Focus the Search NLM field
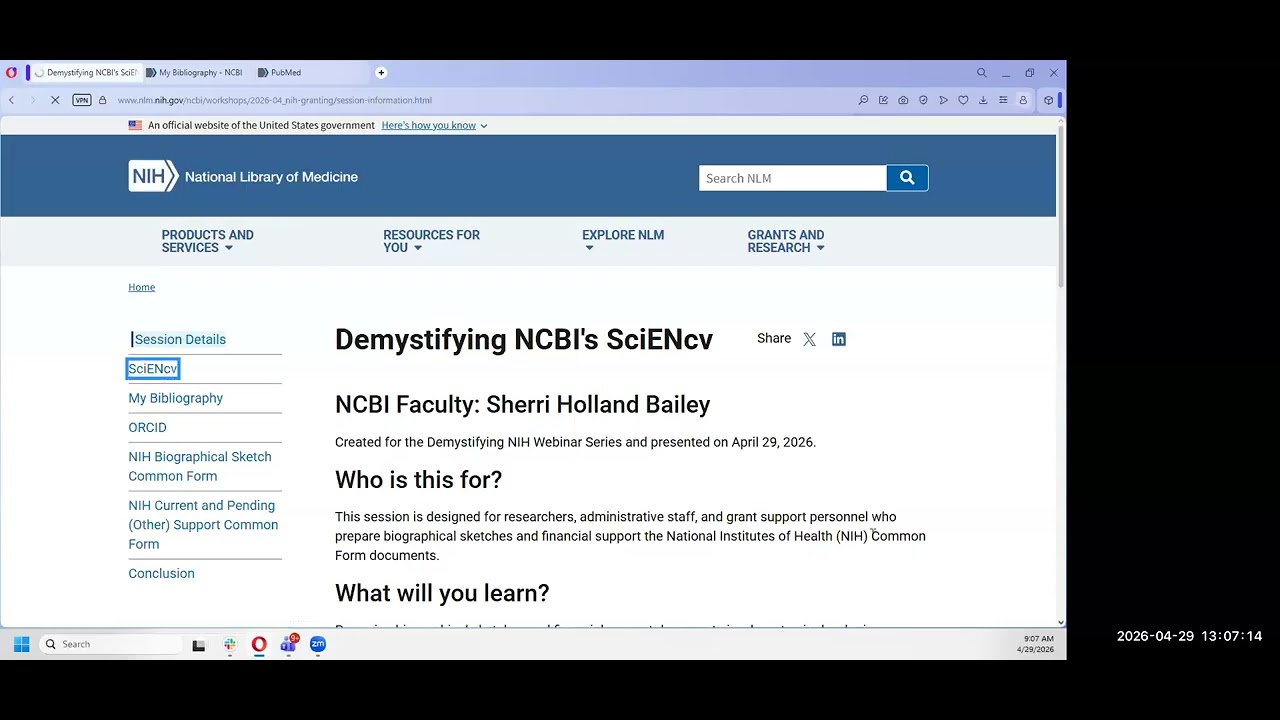The width and height of the screenshot is (1280, 720). click(792, 178)
